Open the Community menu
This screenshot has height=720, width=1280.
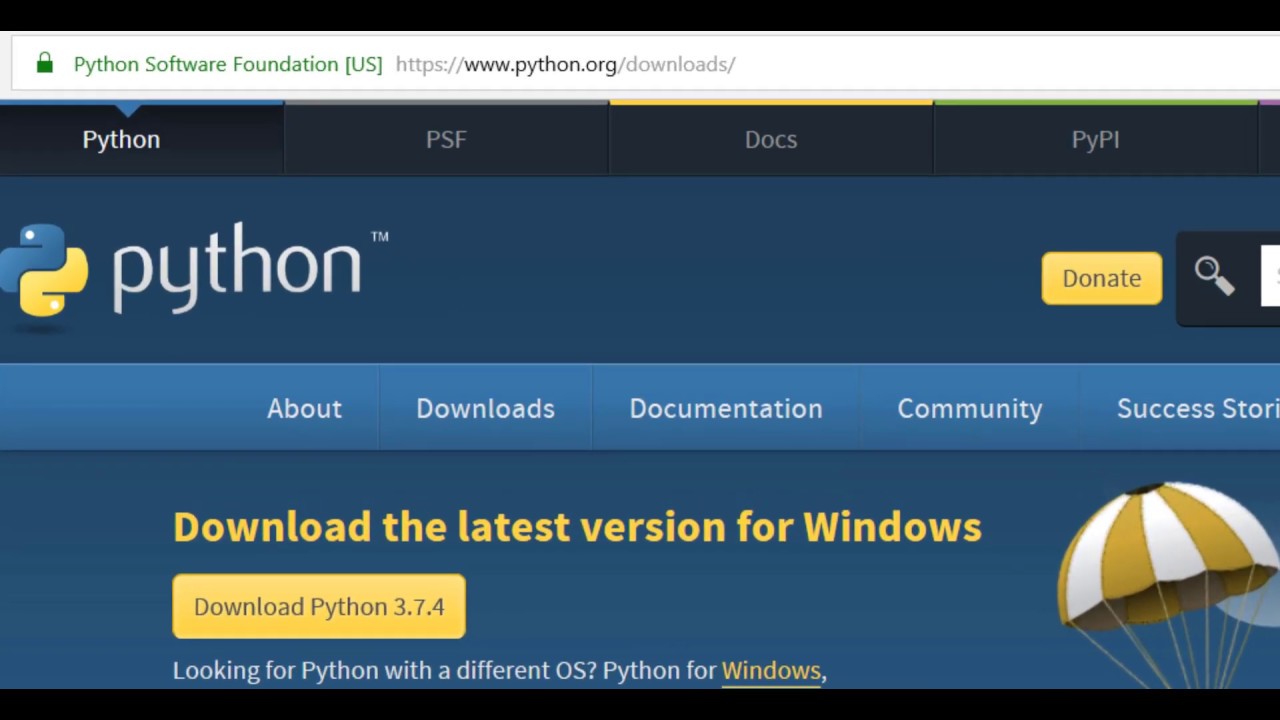click(x=969, y=408)
